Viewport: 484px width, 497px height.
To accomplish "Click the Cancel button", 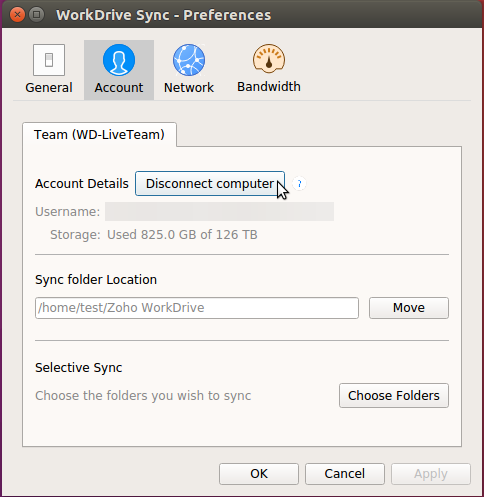I will 345,474.
